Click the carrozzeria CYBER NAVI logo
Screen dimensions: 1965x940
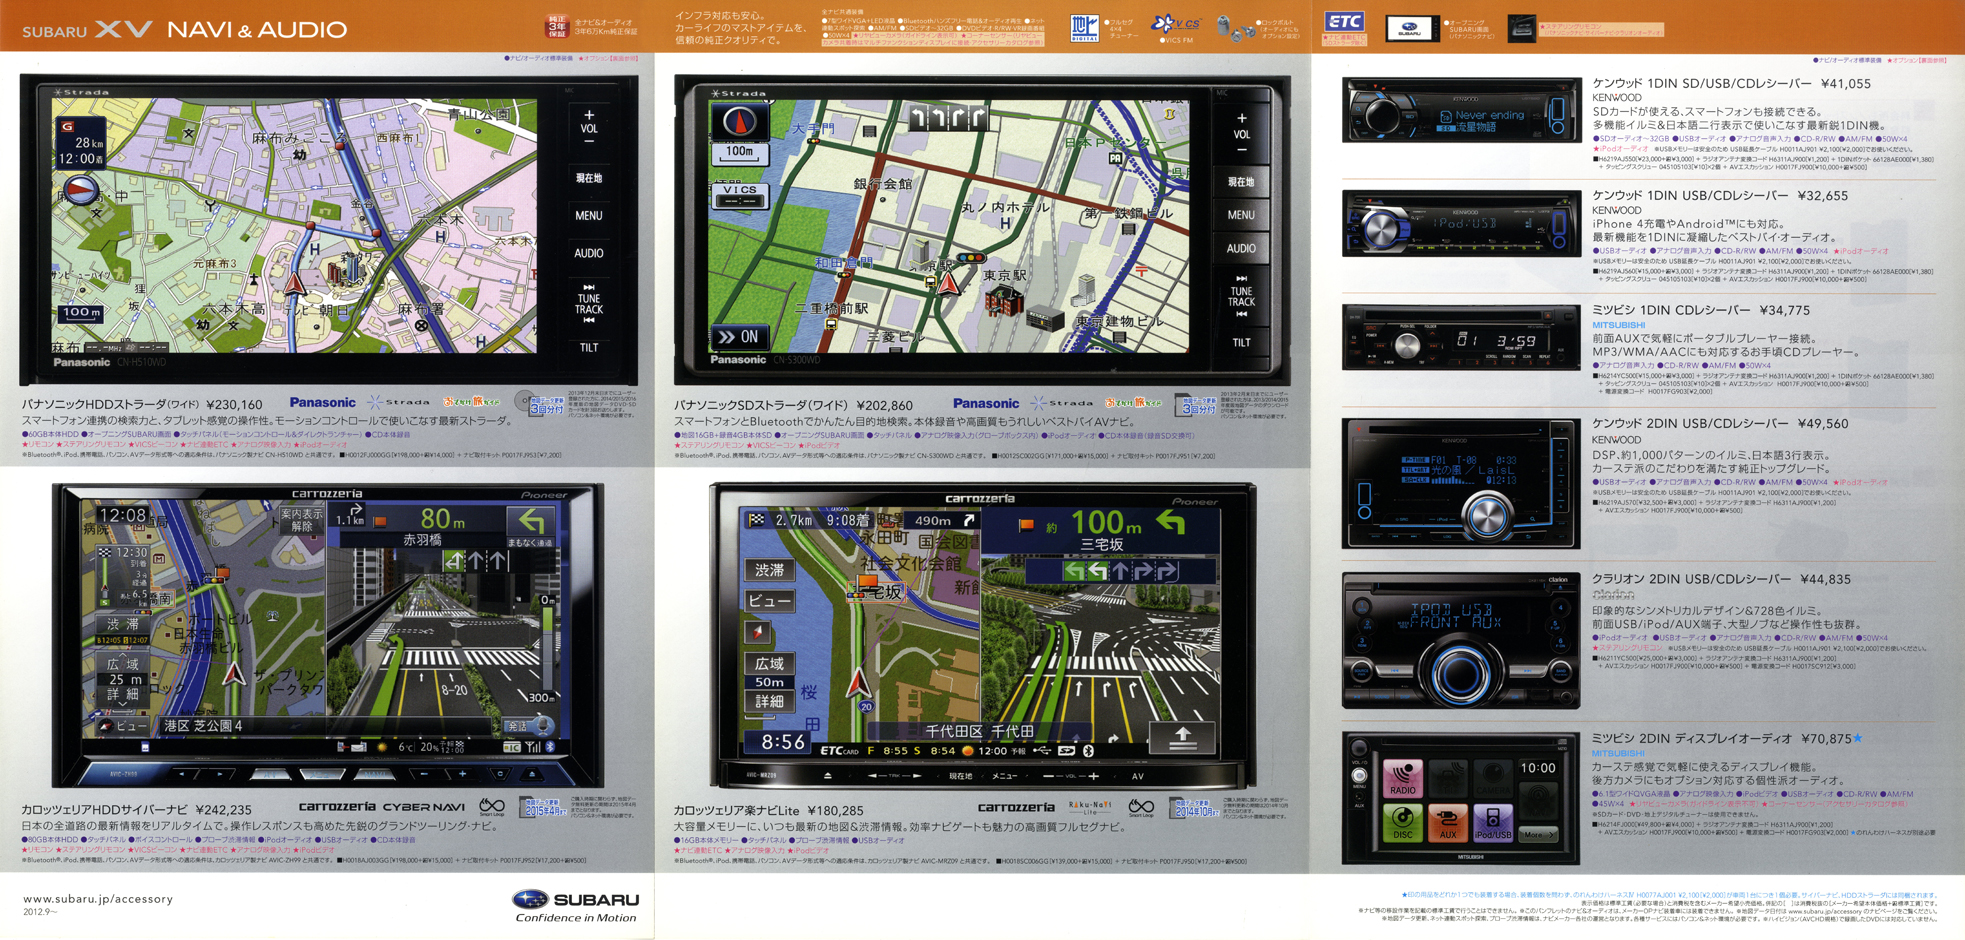click(x=382, y=806)
